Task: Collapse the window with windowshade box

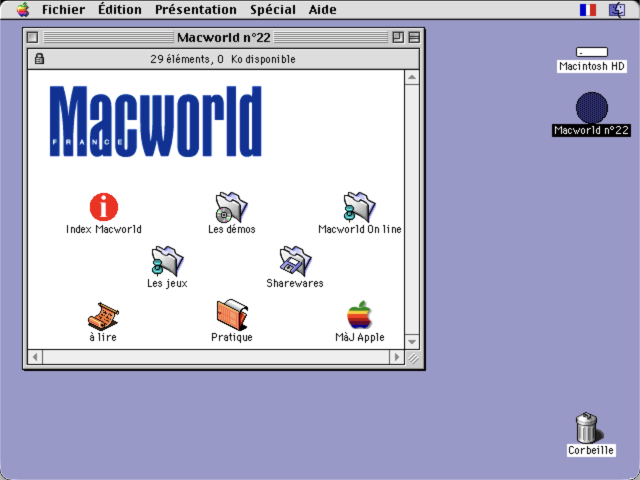Action: click(x=414, y=38)
